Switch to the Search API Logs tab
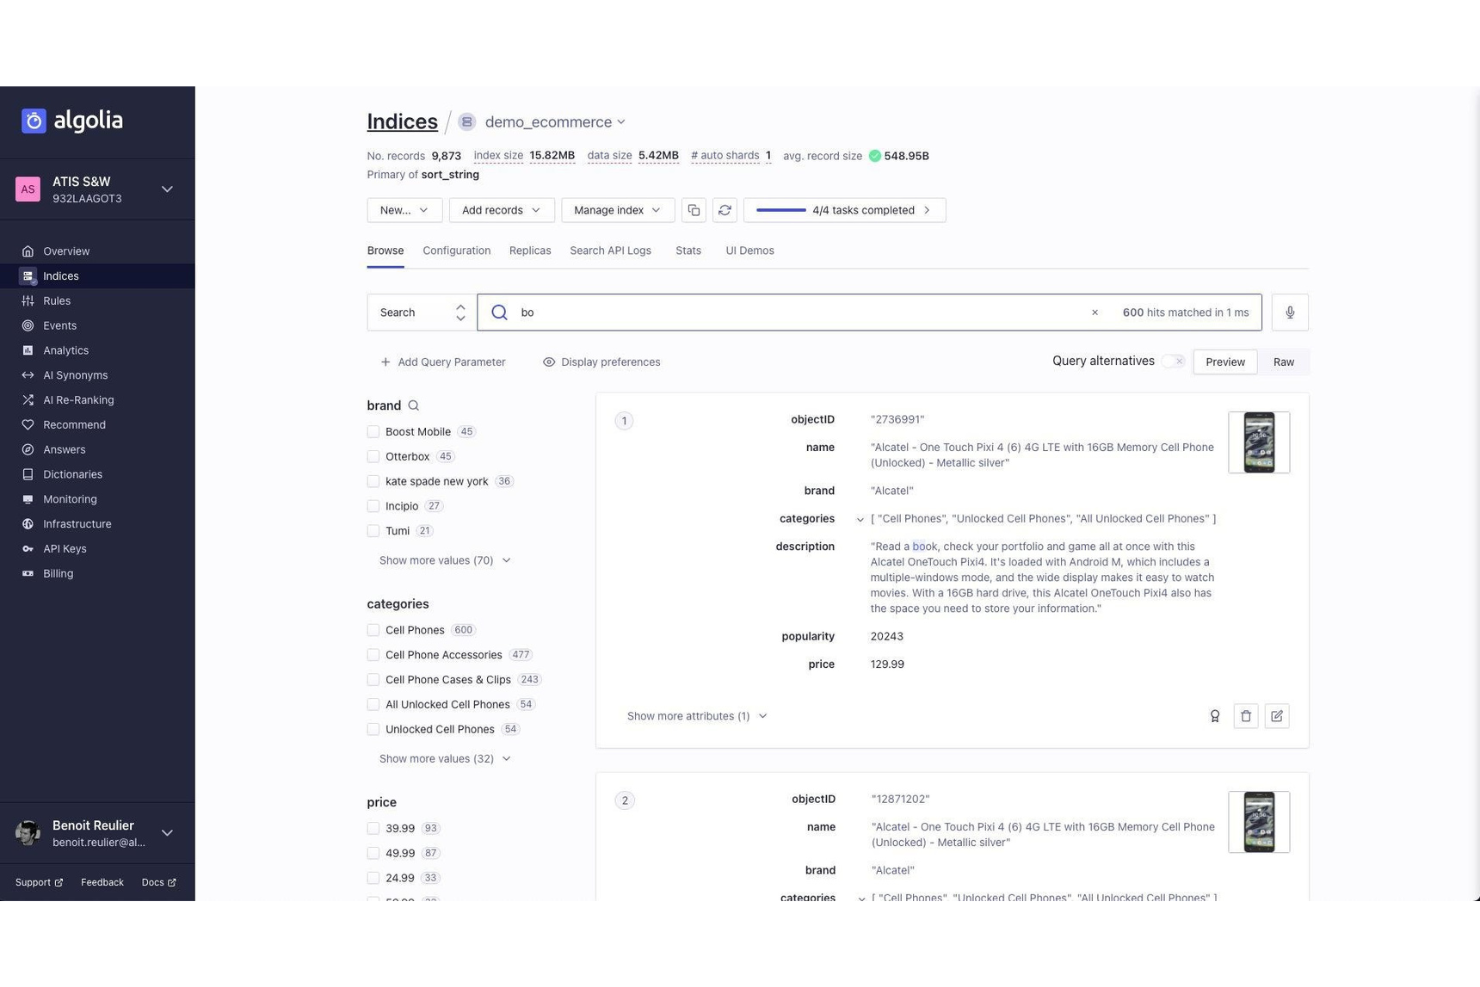Viewport: 1480px width, 987px height. pos(610,251)
